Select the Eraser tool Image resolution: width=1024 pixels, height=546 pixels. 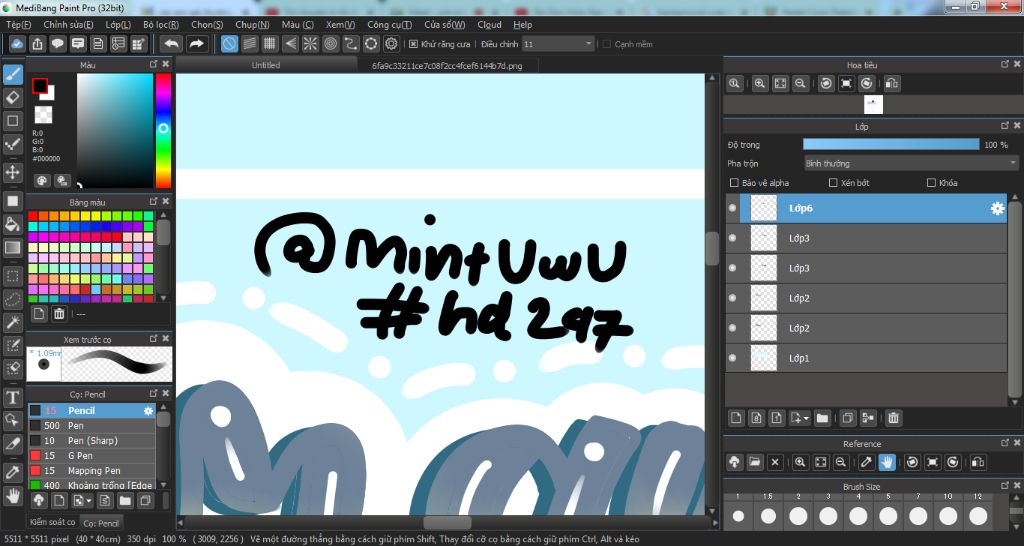point(12,98)
